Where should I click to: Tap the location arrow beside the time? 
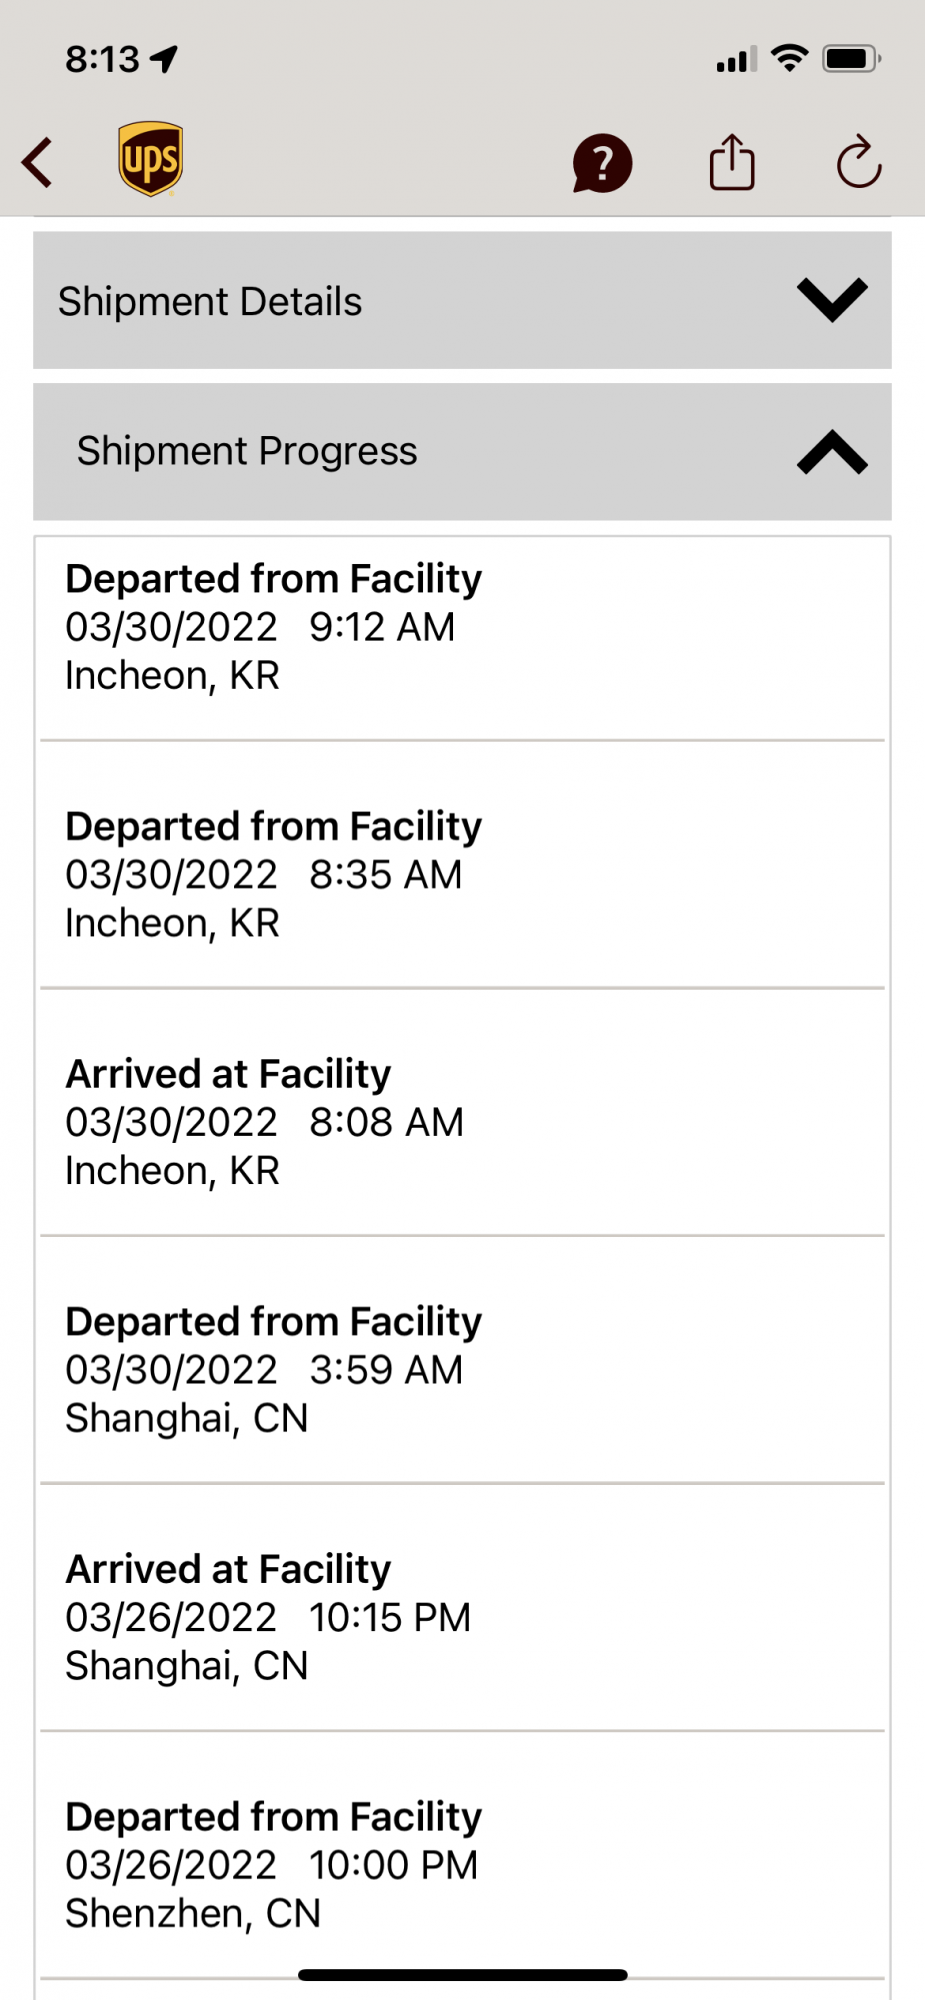point(164,60)
